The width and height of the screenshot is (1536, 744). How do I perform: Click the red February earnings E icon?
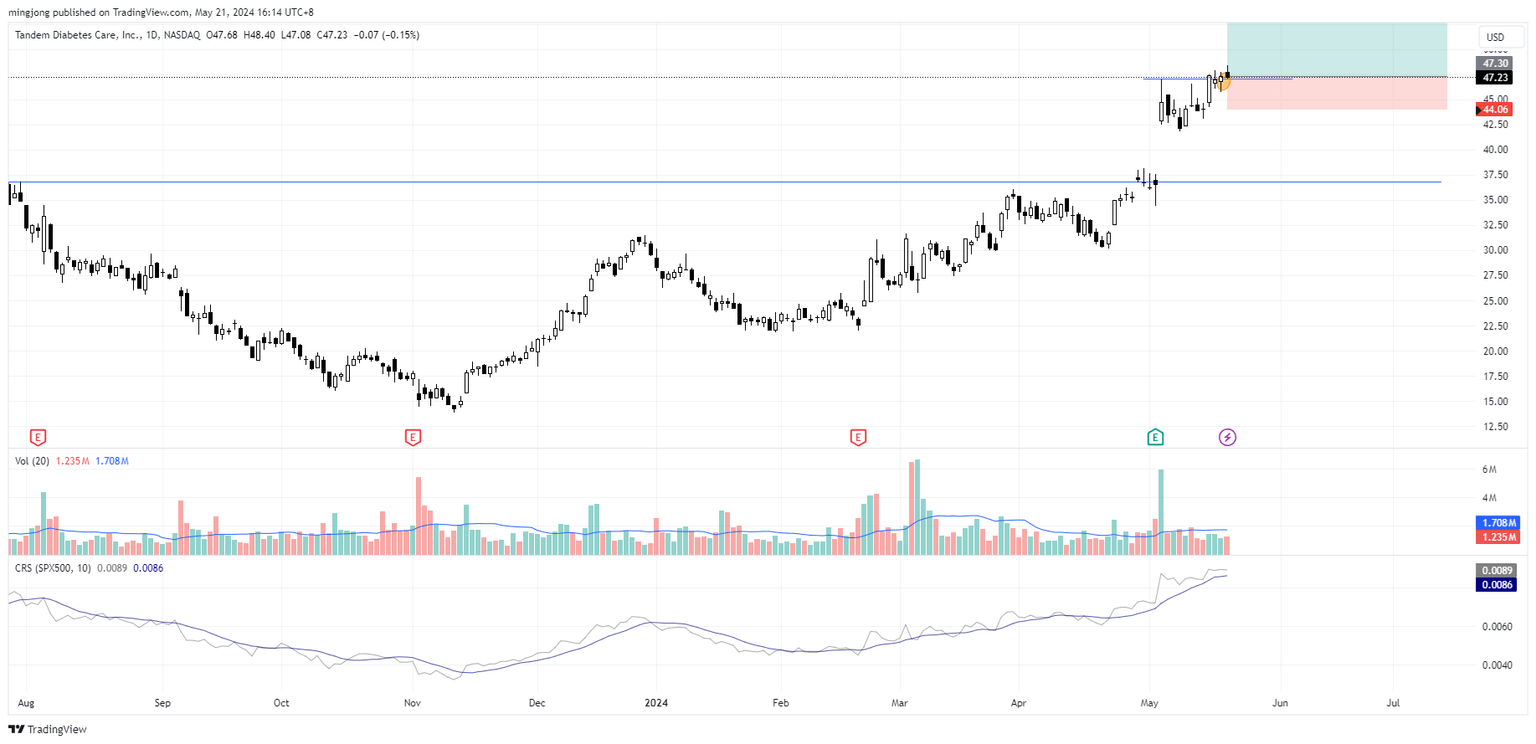pyautogui.click(x=857, y=437)
